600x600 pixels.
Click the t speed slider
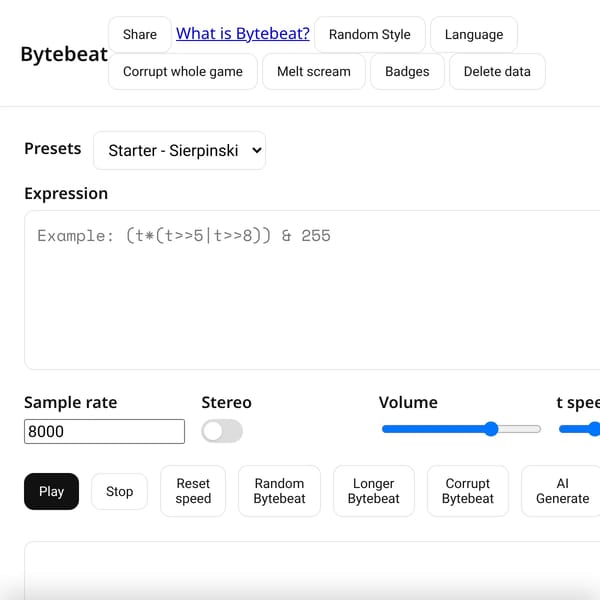click(579, 429)
